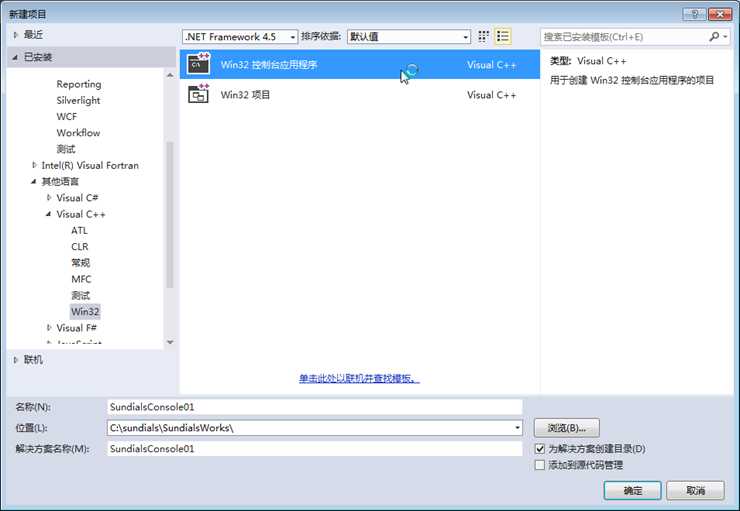Click the tree scrollbar down arrow
740x511 pixels.
click(x=170, y=342)
